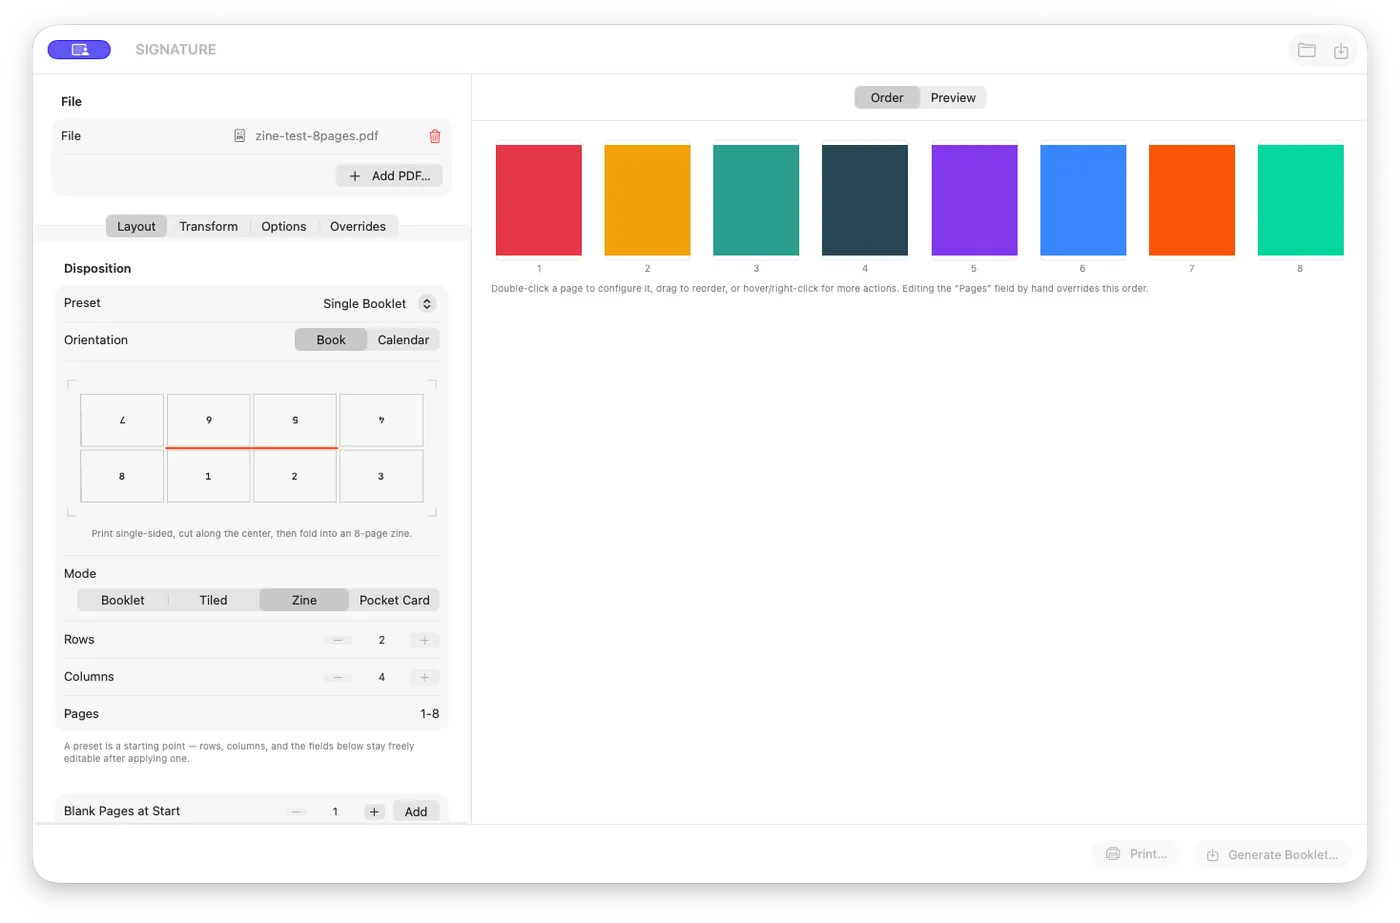Click cell 8 in disposition diagram
This screenshot has width=1400, height=923.
(x=122, y=476)
